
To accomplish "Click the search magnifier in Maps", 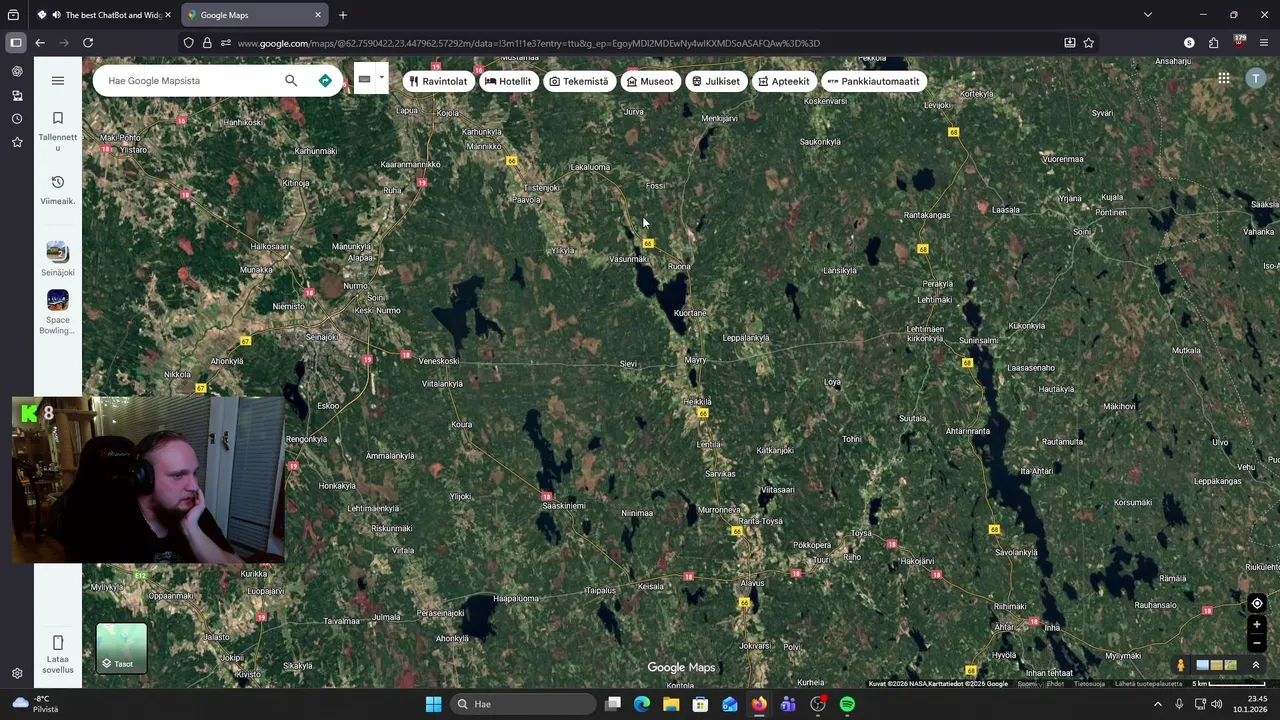I will 291,81.
